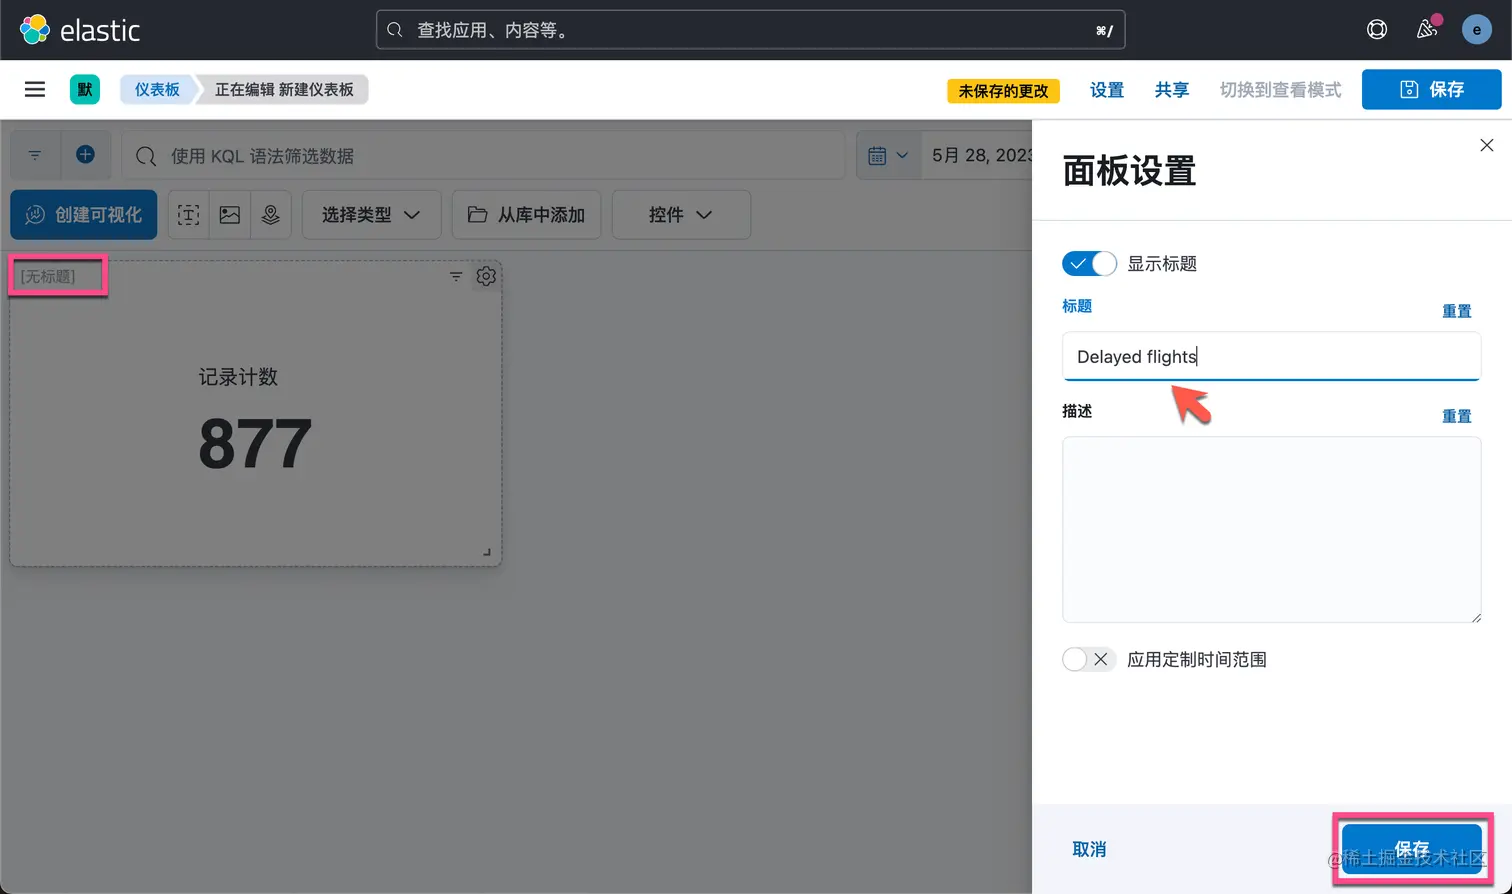The width and height of the screenshot is (1512, 894).
Task: Open the newsfeed notifications icon
Action: (1427, 30)
